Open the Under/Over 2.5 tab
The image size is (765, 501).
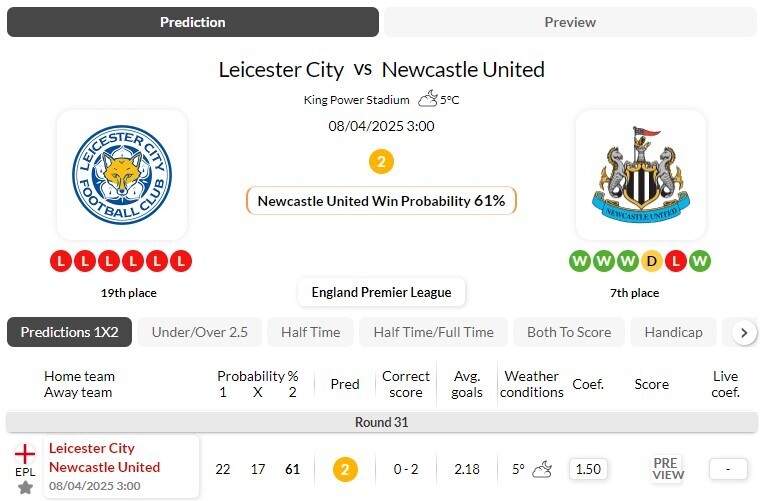[x=199, y=332]
